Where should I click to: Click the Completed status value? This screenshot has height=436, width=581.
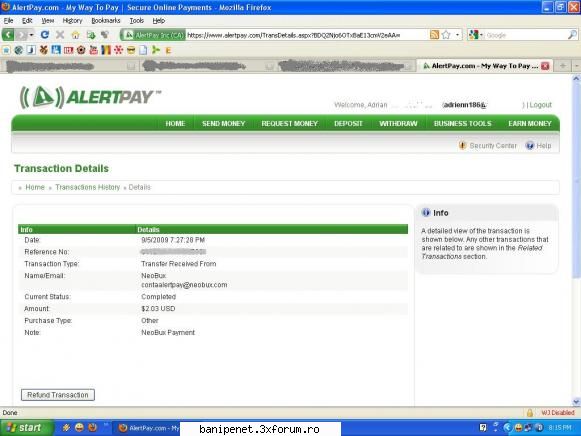tap(158, 297)
